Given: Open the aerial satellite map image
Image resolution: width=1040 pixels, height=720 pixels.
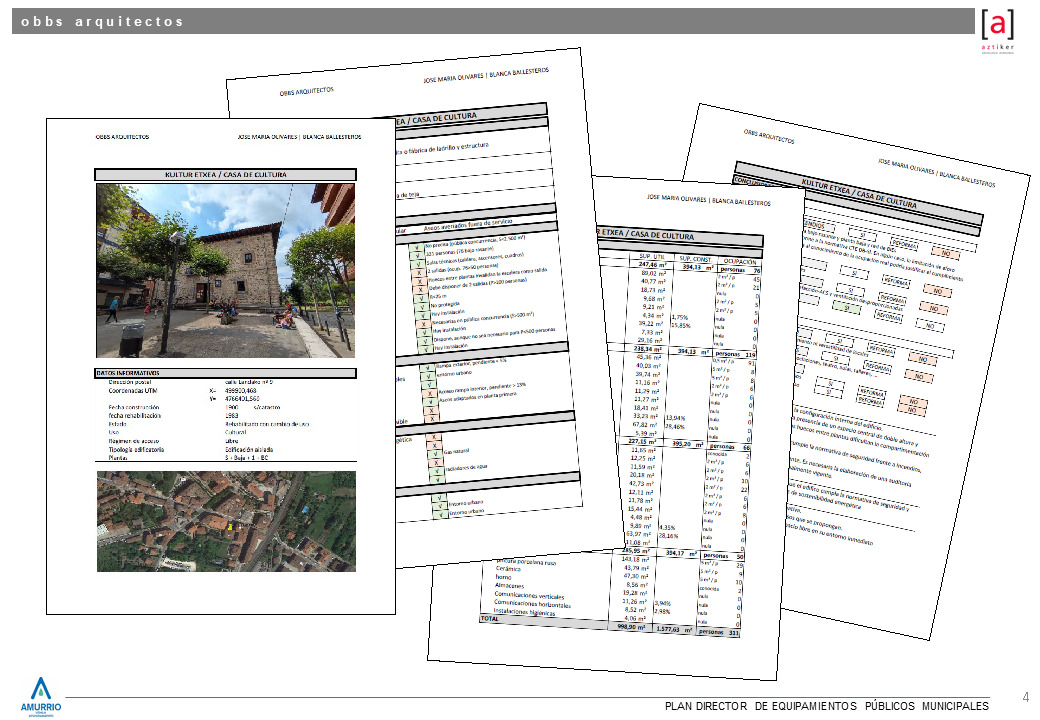Looking at the screenshot, I should [225, 521].
